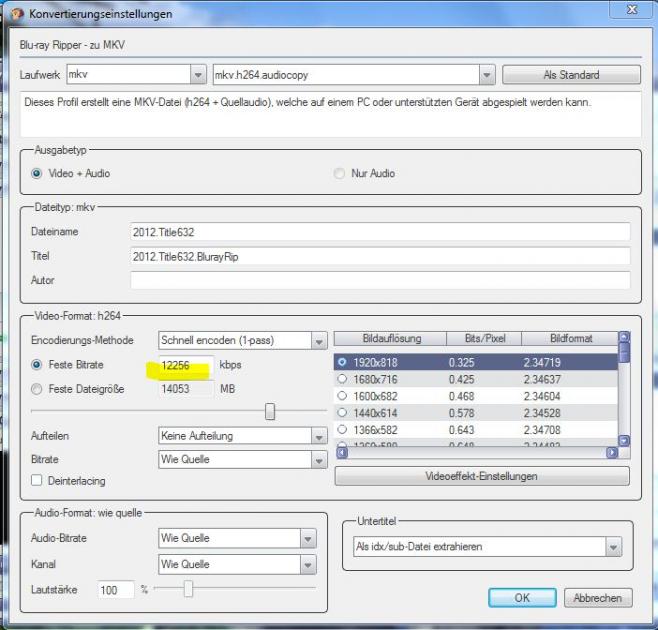Click the Titel input field
This screenshot has height=630, width=658.
(x=380, y=256)
